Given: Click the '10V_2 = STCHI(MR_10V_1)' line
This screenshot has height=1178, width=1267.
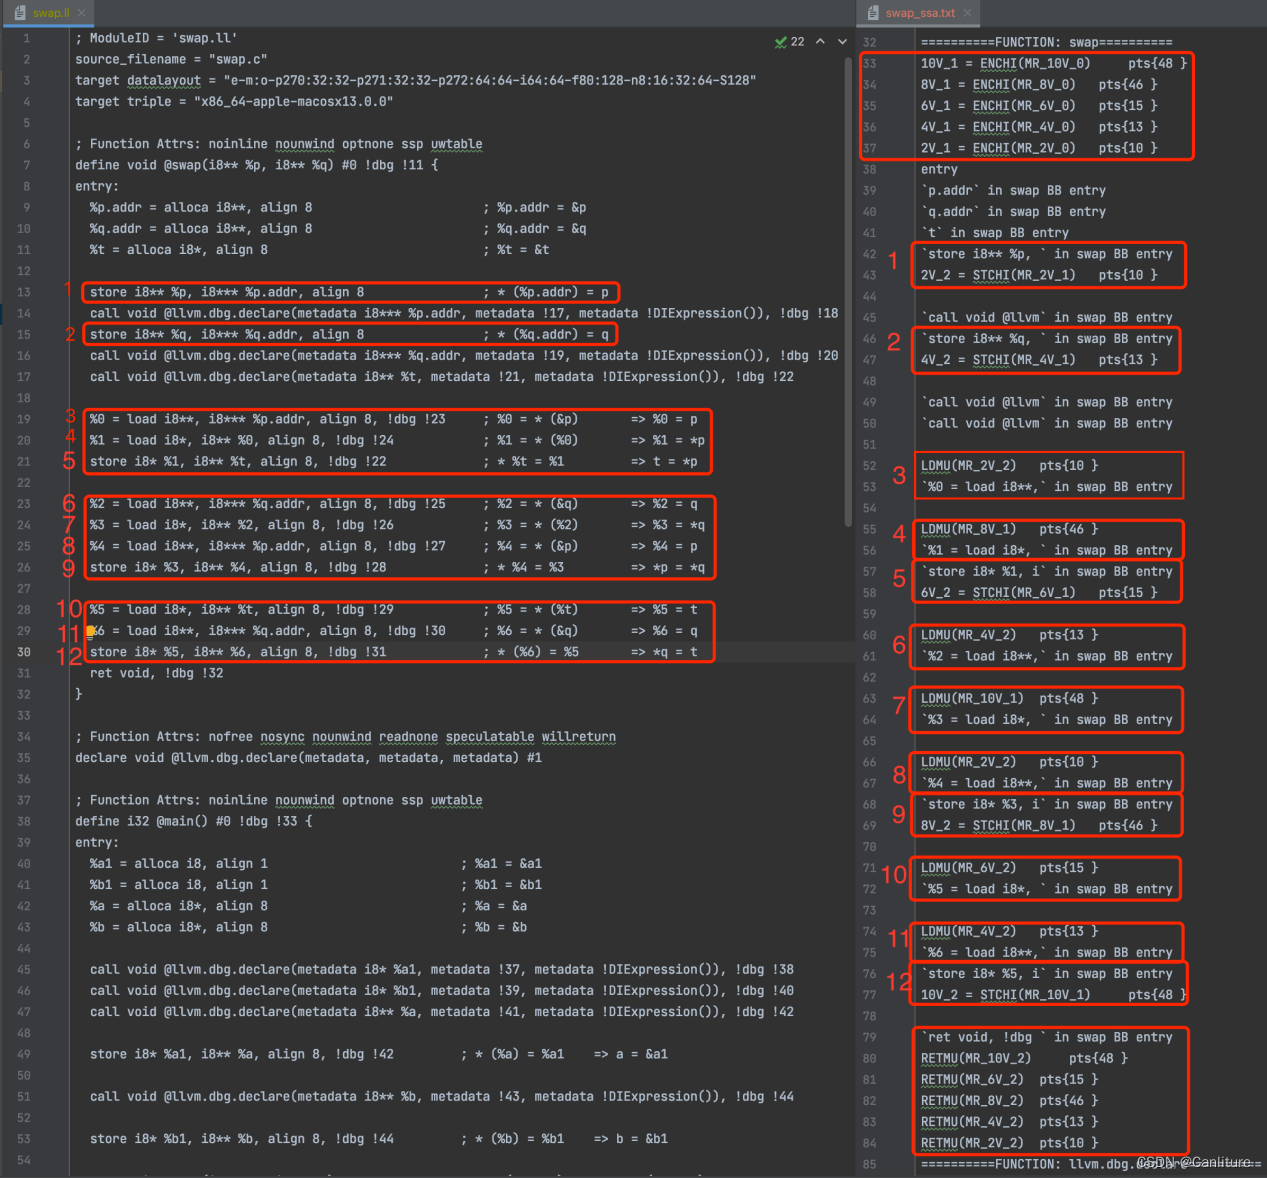Looking at the screenshot, I should click(x=1053, y=995).
